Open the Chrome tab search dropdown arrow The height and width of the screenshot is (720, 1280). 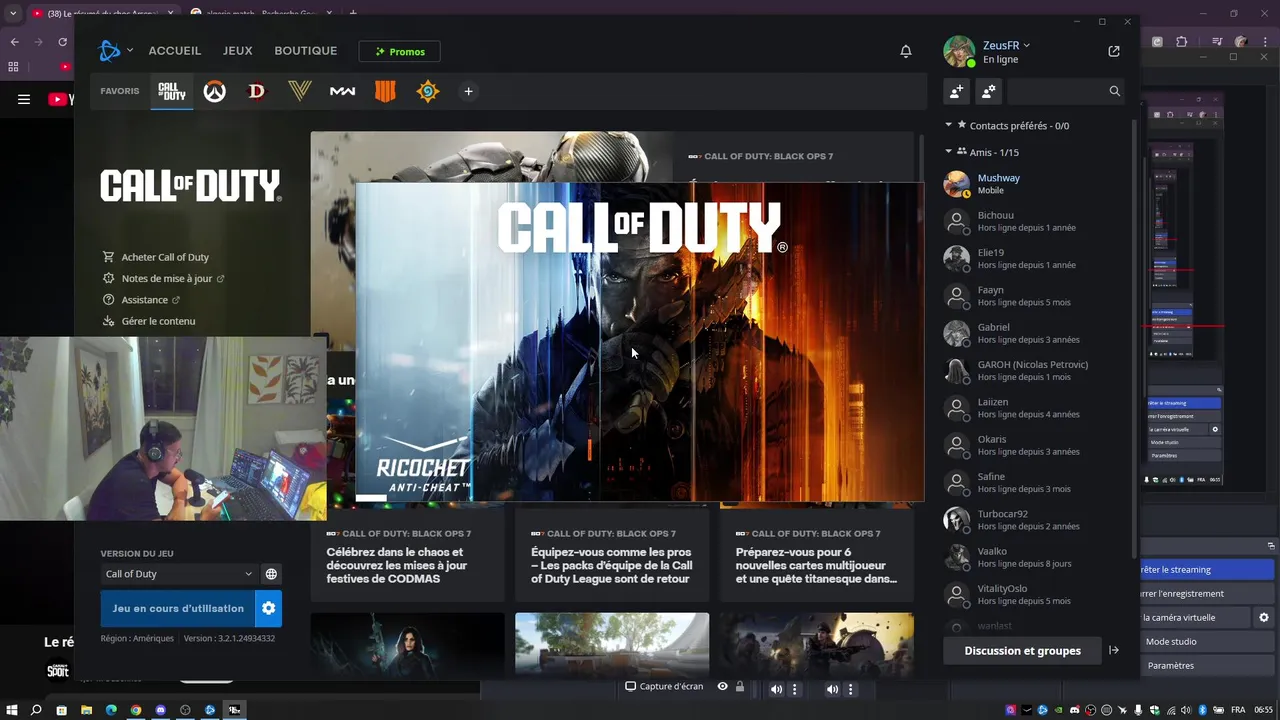12,14
